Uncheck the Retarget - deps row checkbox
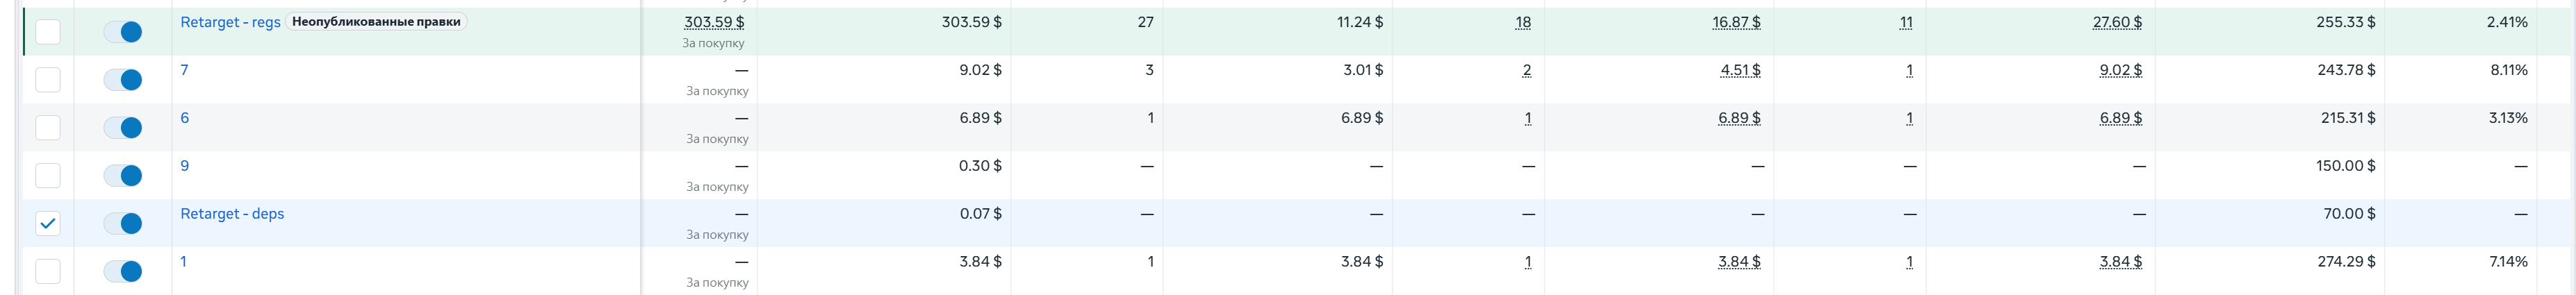This screenshot has height=295, width=2576. 48,224
